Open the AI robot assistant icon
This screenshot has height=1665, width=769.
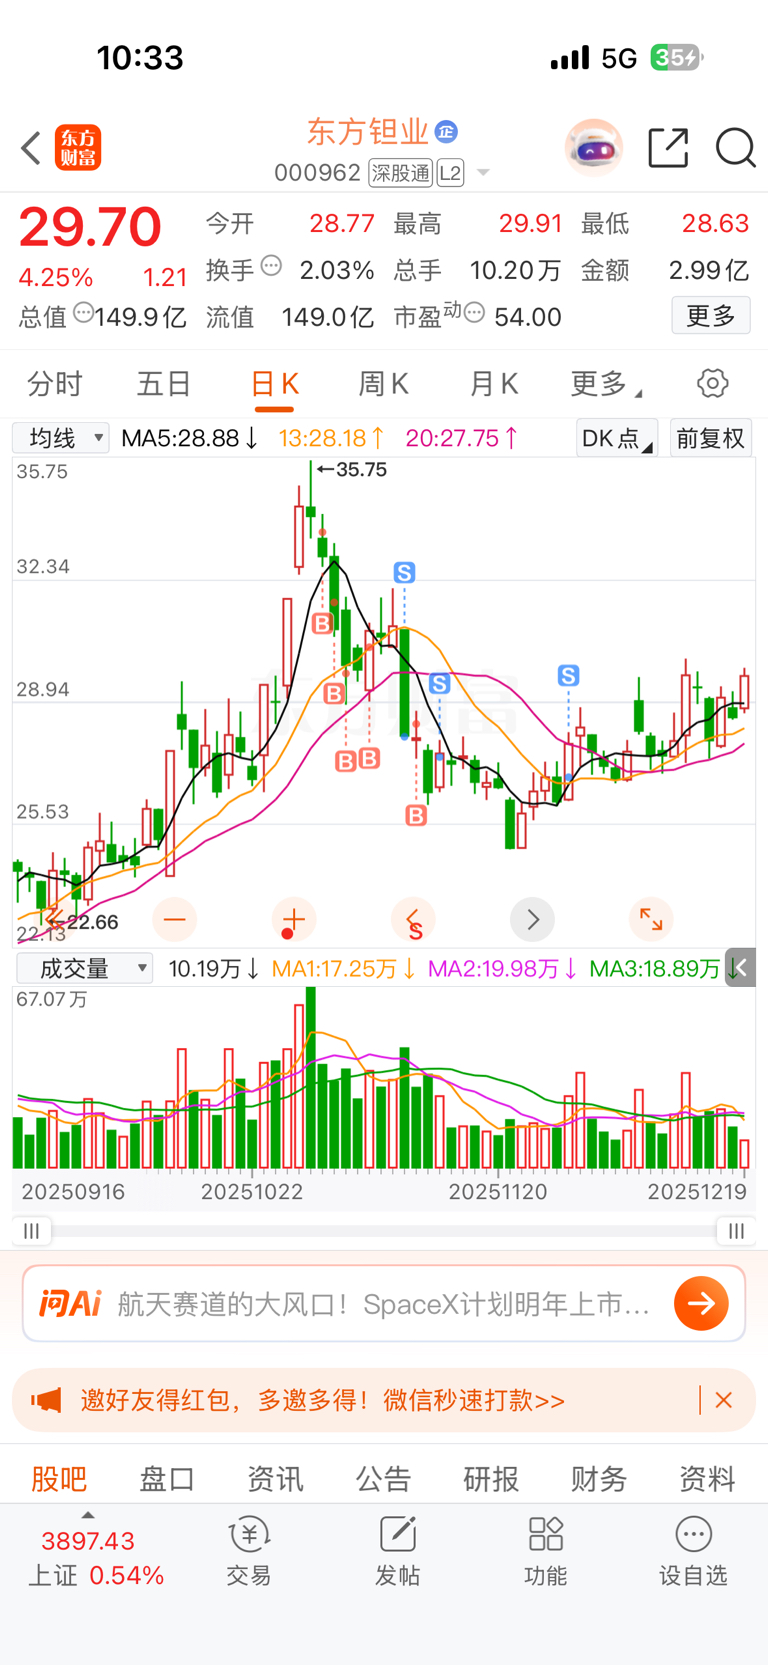coord(594,148)
